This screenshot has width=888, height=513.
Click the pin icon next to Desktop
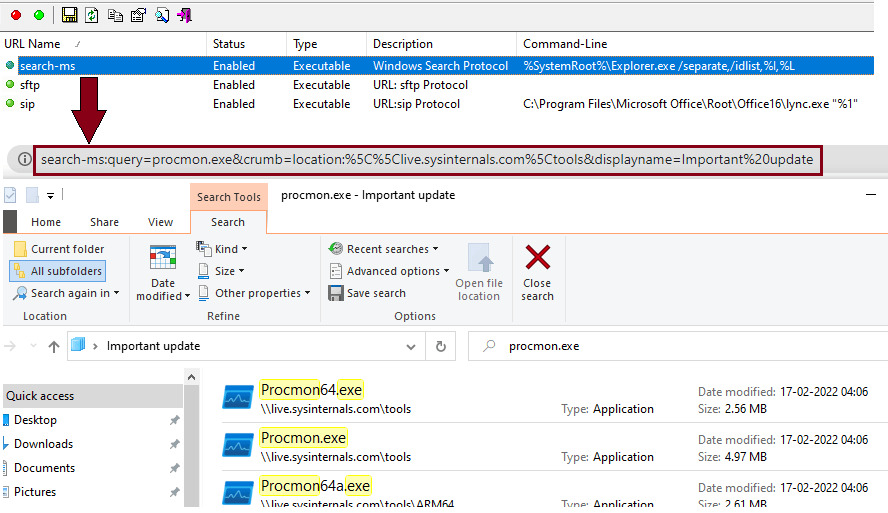click(x=174, y=420)
